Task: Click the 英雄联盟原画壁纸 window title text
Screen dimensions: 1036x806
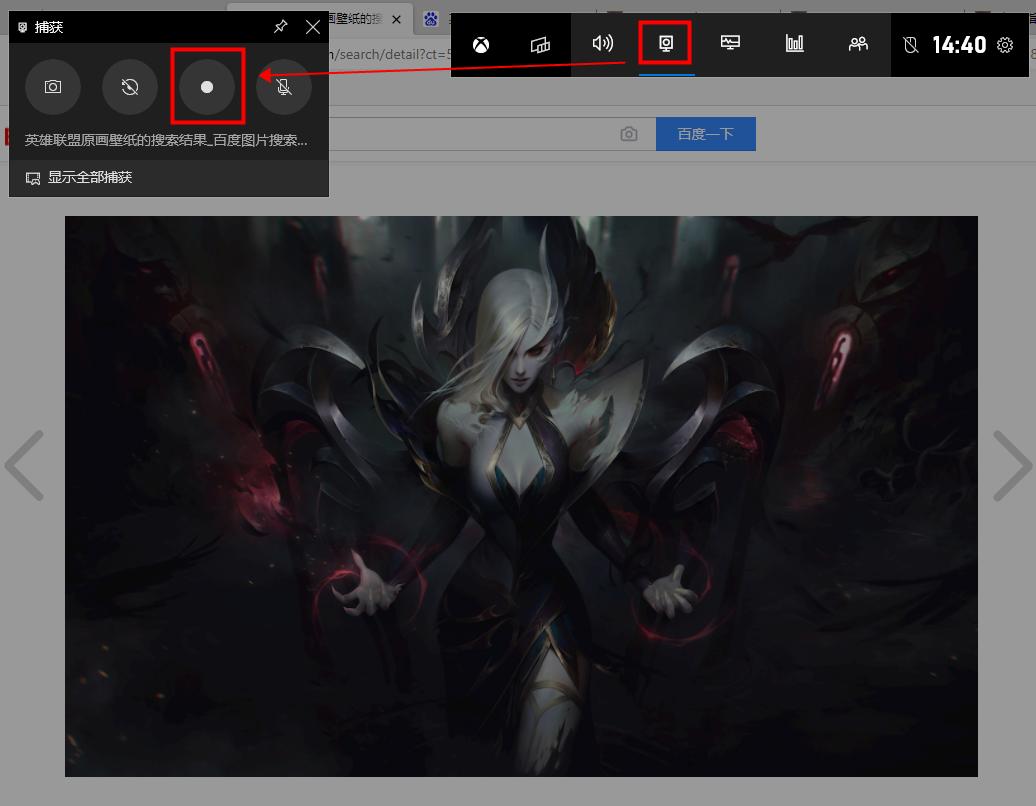Action: coord(166,140)
